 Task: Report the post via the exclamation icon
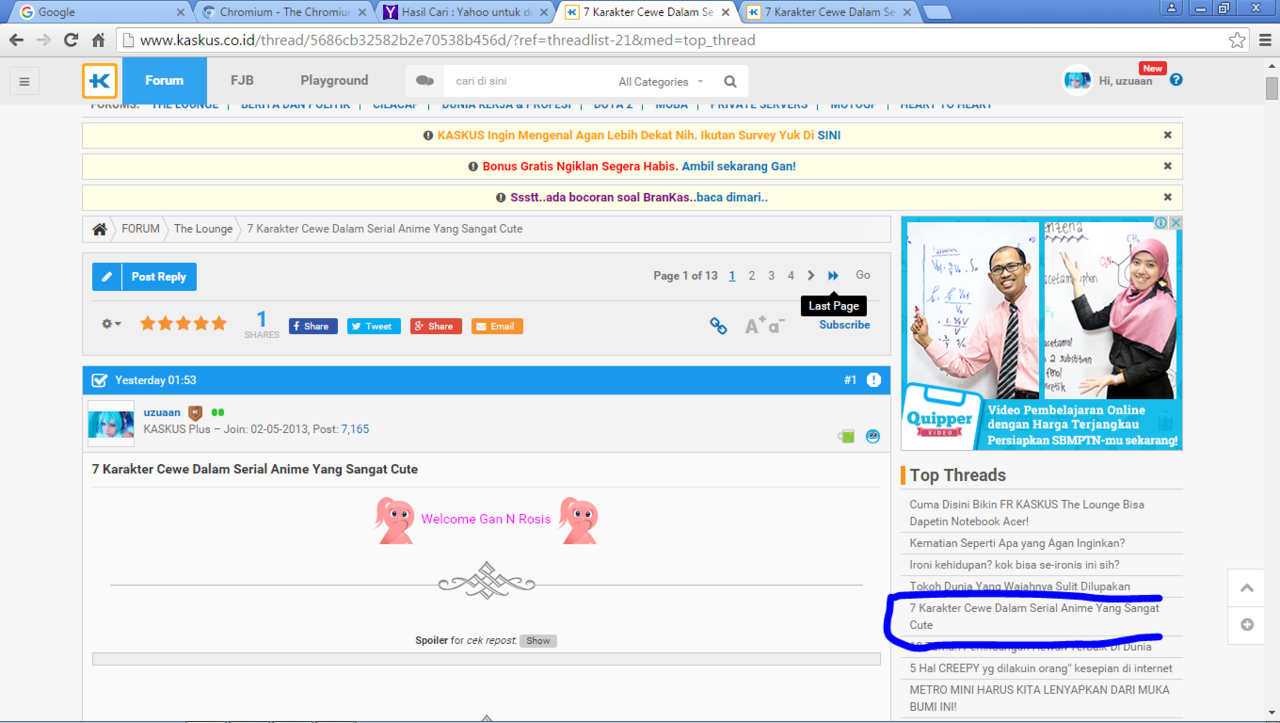pyautogui.click(x=873, y=380)
